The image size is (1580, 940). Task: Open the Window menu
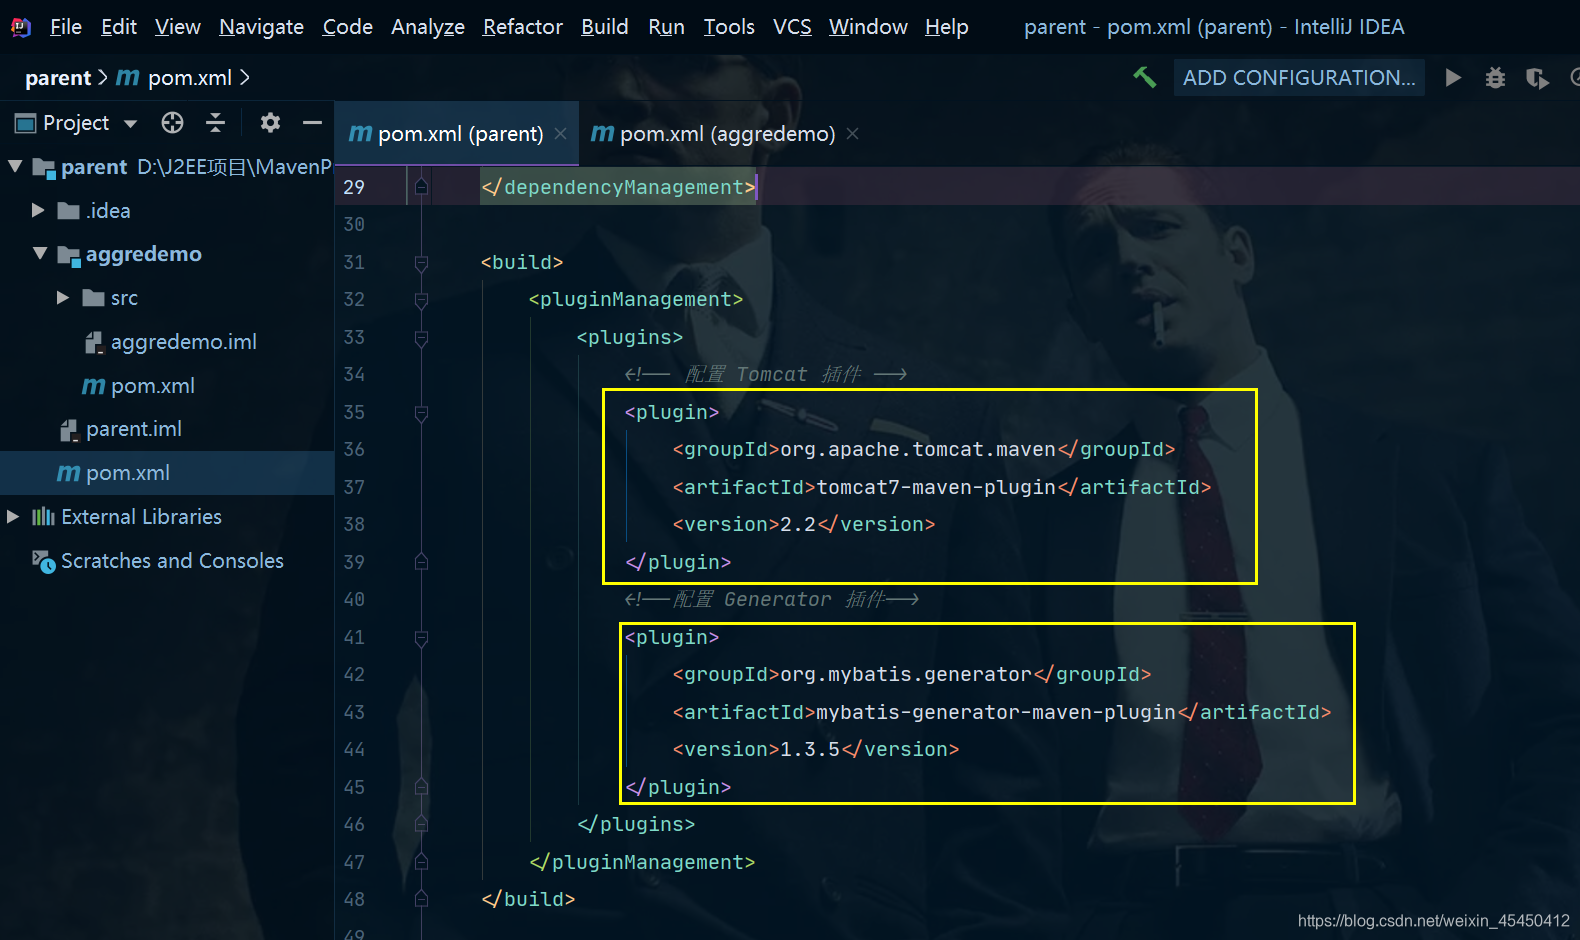(868, 27)
